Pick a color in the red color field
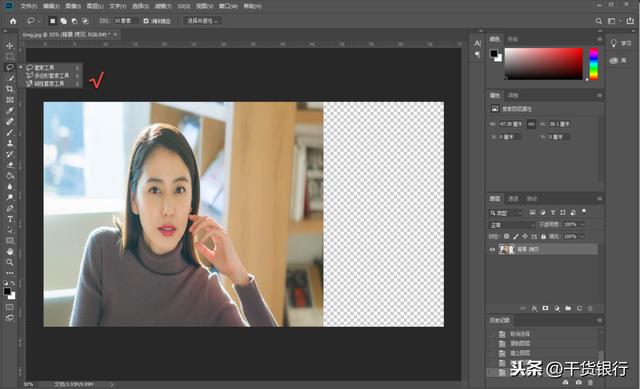The image size is (640, 389). [544, 64]
